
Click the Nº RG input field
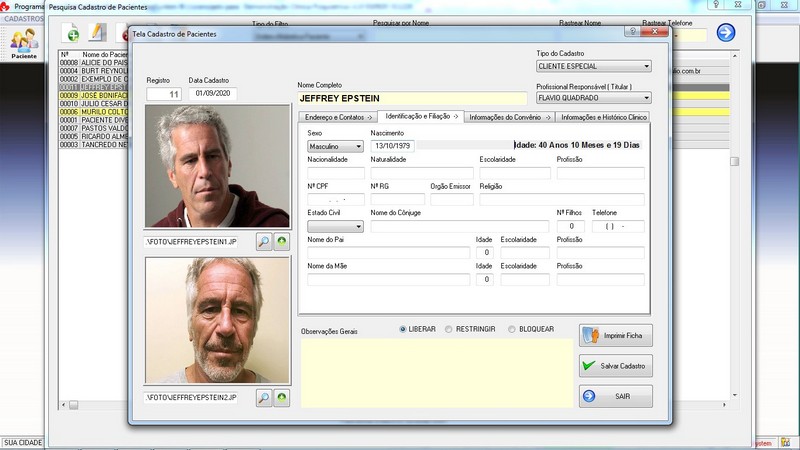397,199
